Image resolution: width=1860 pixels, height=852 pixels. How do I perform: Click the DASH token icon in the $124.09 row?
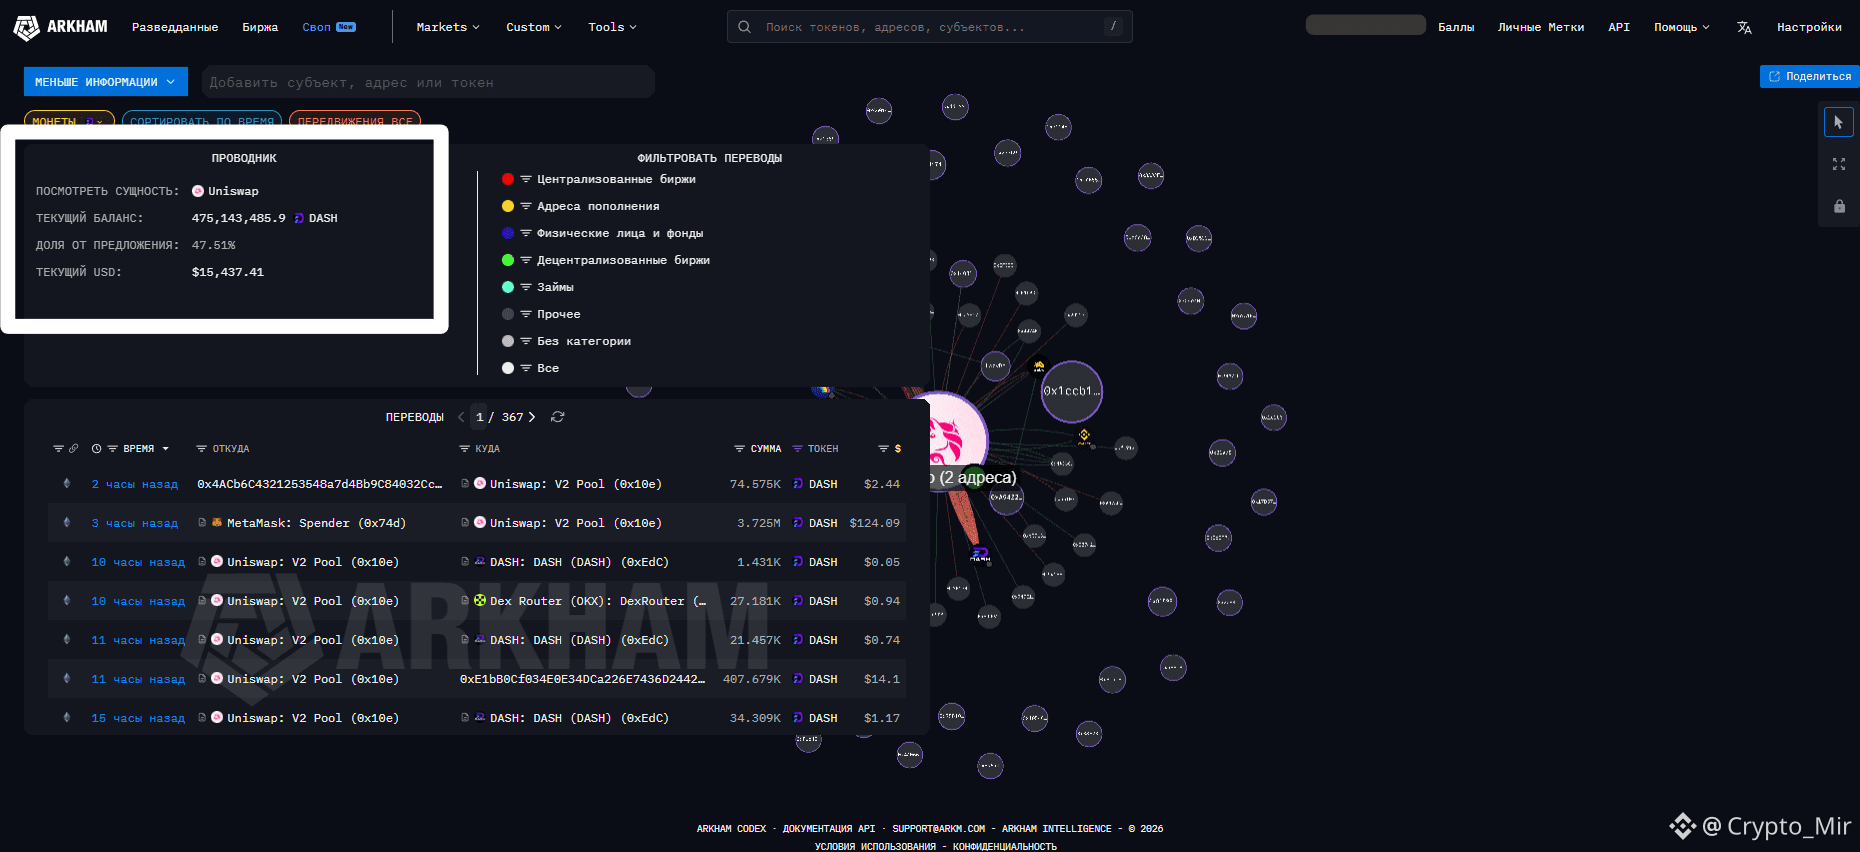click(x=798, y=523)
